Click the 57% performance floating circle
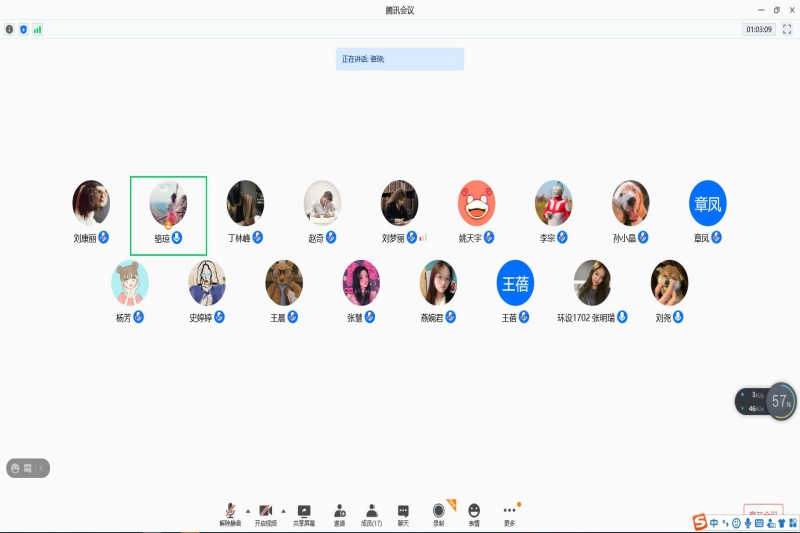Screen dimensions: 800x533 click(781, 401)
